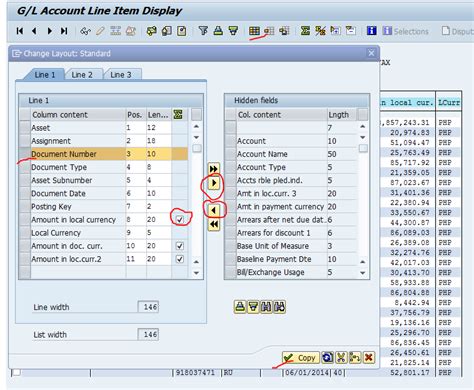The height and width of the screenshot is (390, 474).
Task: Open display document glasses icon
Action: pyautogui.click(x=85, y=31)
